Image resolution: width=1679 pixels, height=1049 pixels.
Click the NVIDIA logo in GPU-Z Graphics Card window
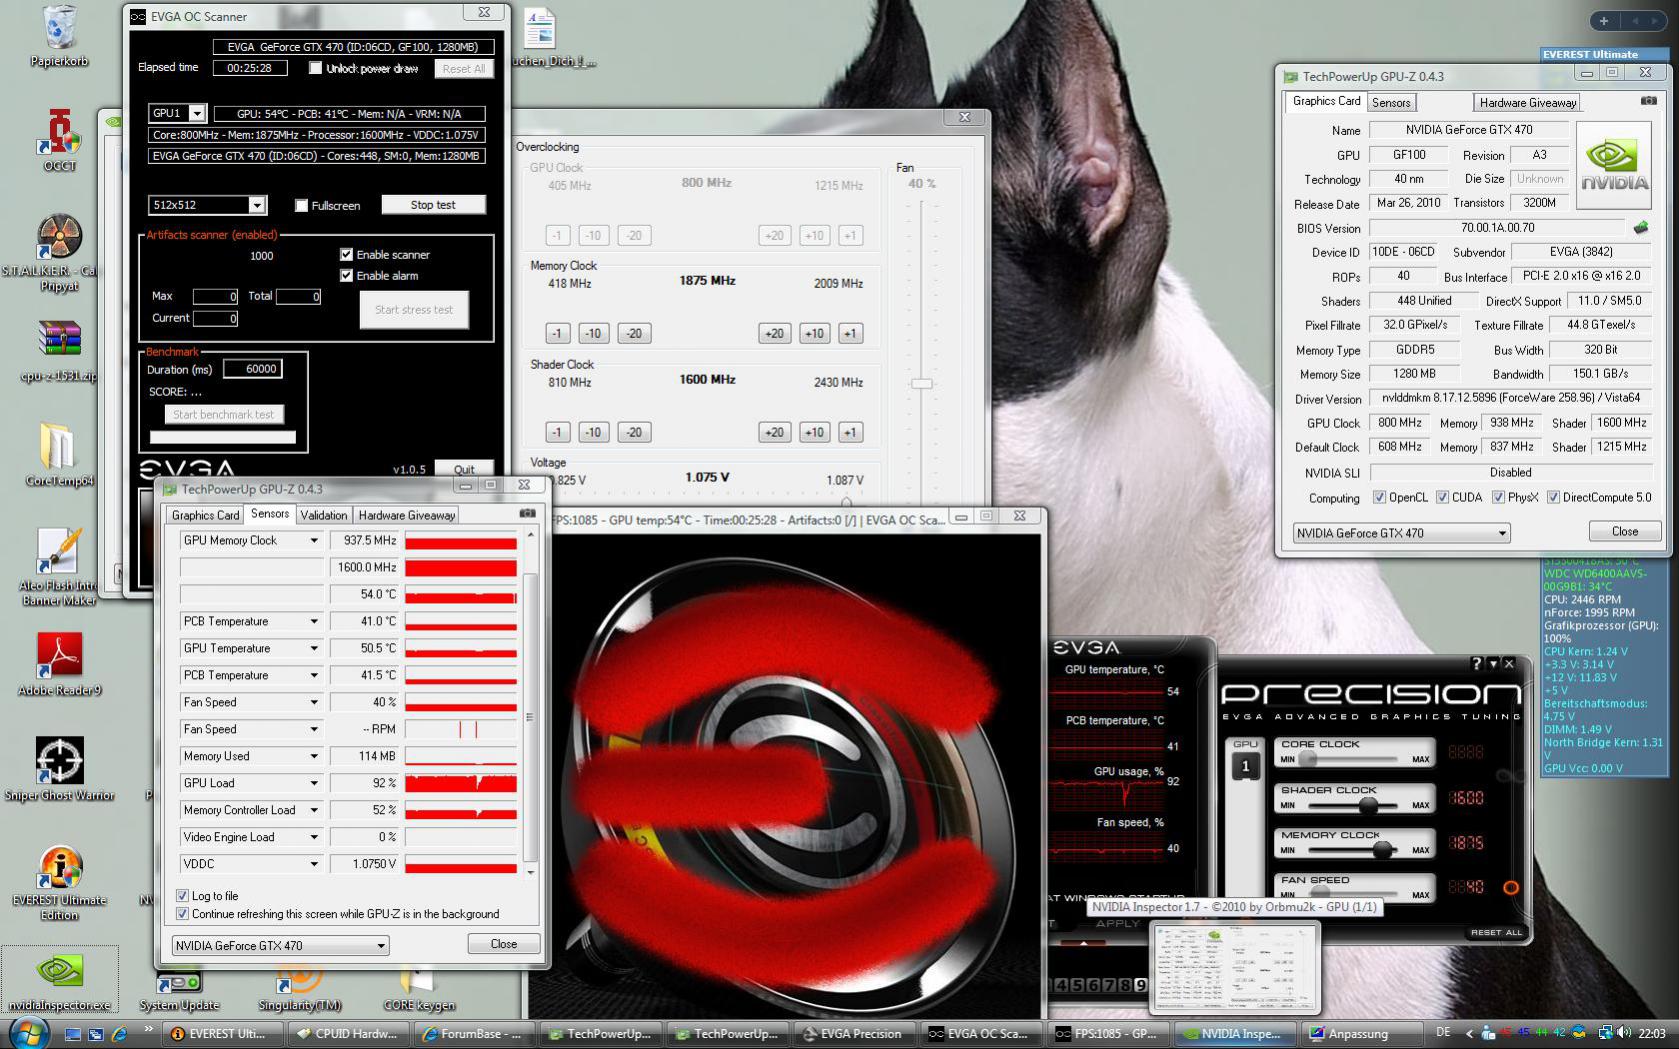pos(1614,165)
